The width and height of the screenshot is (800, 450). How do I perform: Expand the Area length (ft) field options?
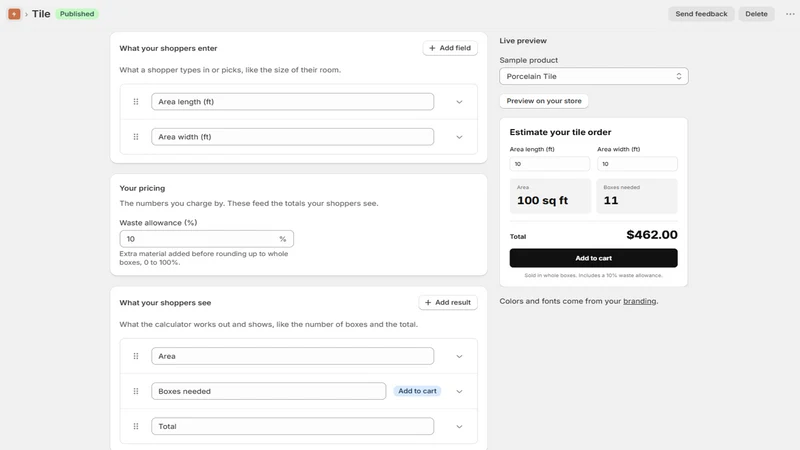tap(459, 102)
